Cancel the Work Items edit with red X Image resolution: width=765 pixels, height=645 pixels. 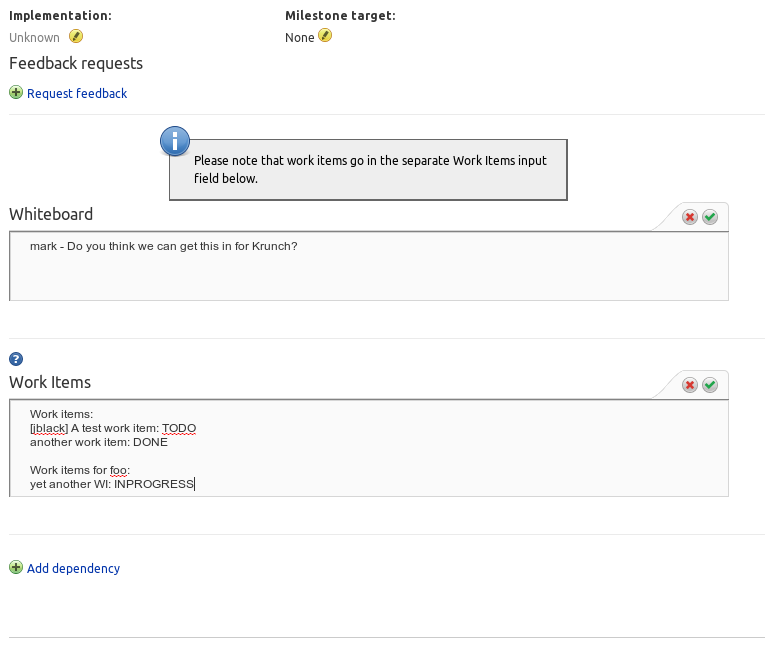click(690, 385)
